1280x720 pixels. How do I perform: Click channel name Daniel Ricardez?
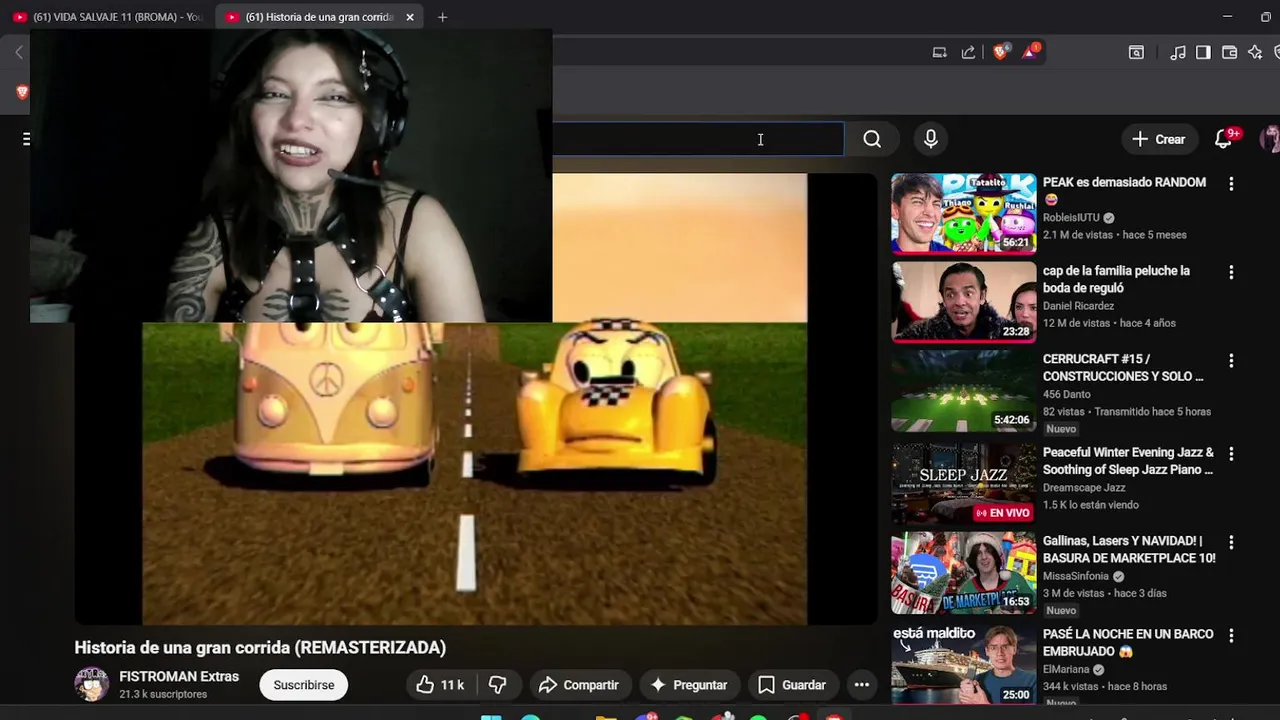pyautogui.click(x=1078, y=306)
